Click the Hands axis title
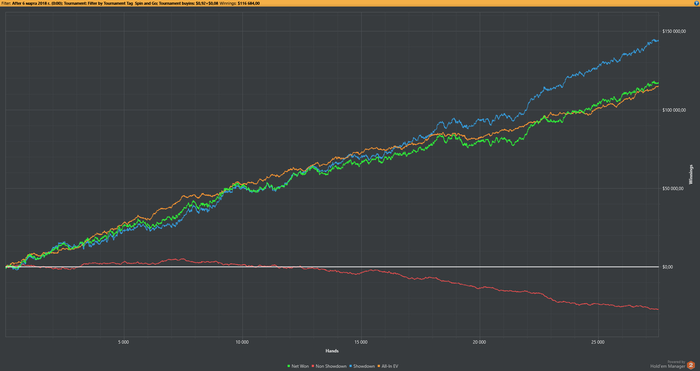Image resolution: width=700 pixels, height=371 pixels. click(332, 351)
